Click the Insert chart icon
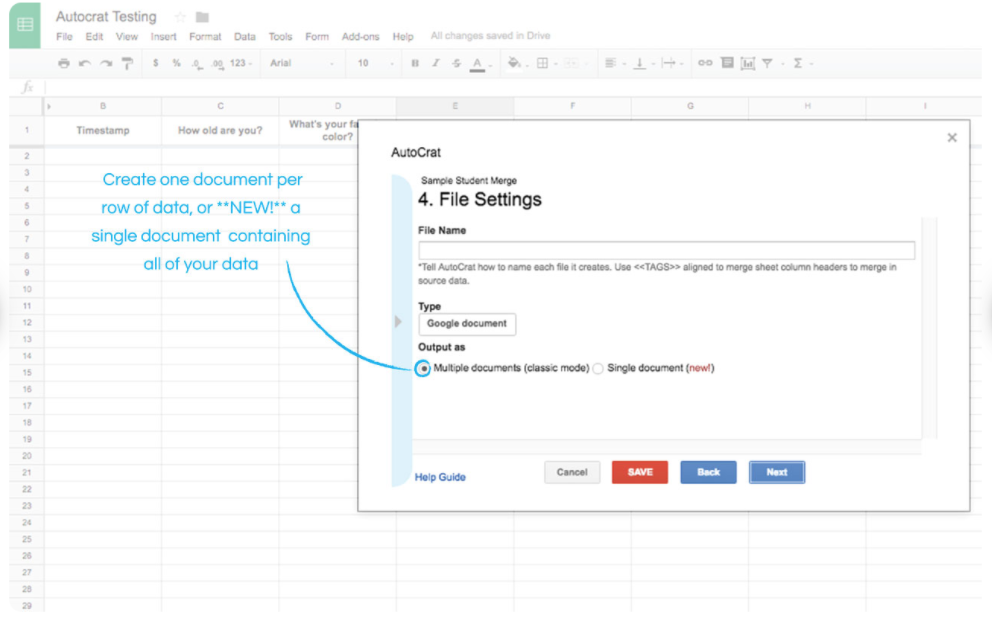Screen dimensions: 1008x622 coord(748,63)
